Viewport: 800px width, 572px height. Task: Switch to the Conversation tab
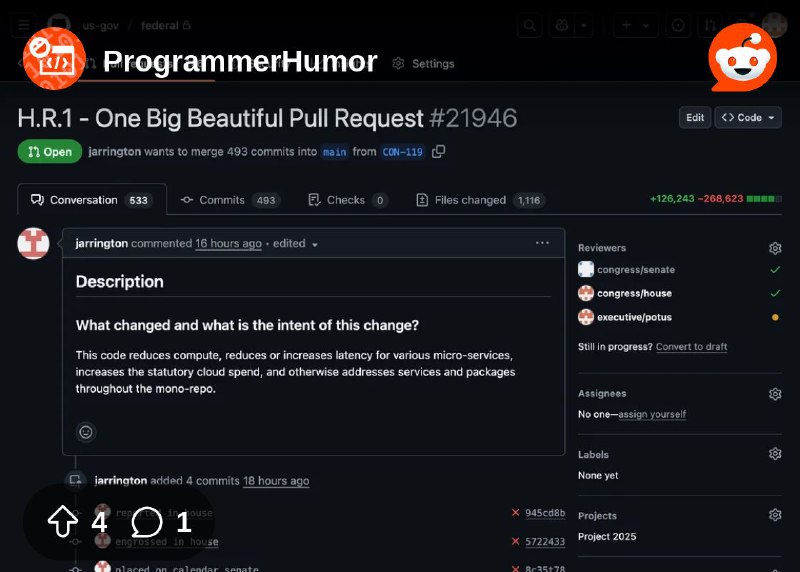pyautogui.click(x=92, y=200)
